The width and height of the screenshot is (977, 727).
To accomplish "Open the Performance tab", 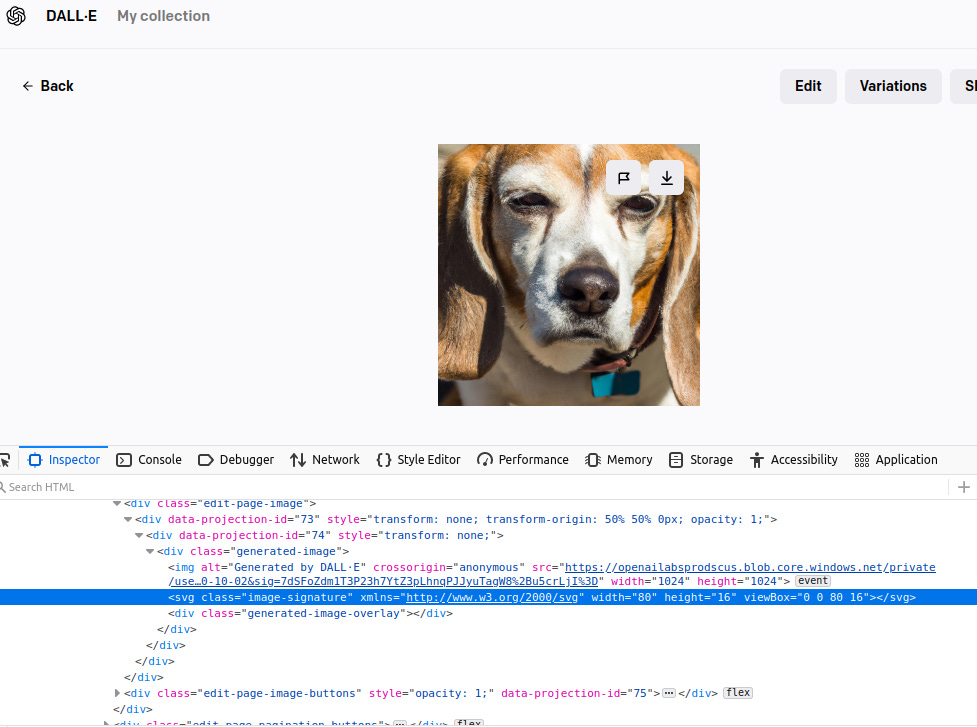I will 523,460.
